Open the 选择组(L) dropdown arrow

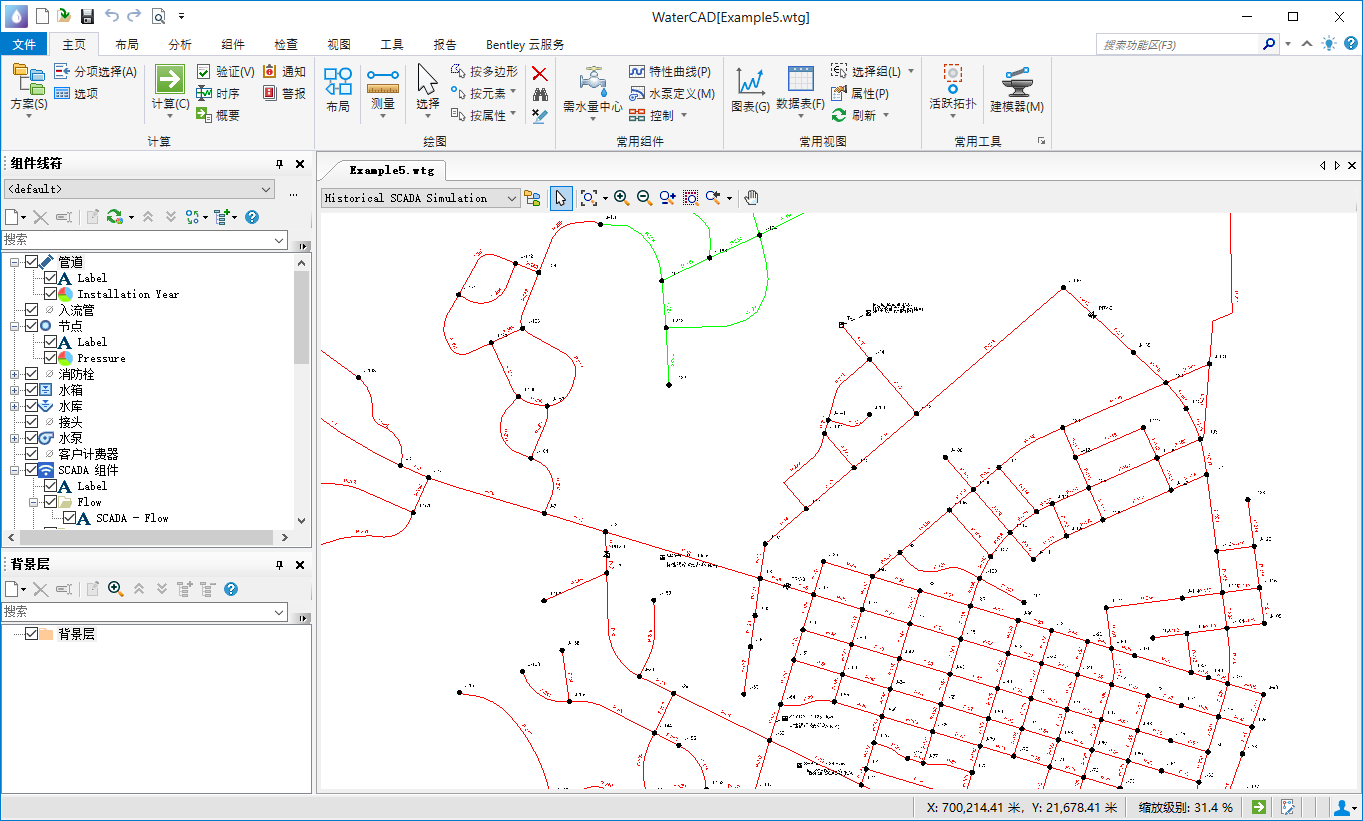pyautogui.click(x=911, y=72)
